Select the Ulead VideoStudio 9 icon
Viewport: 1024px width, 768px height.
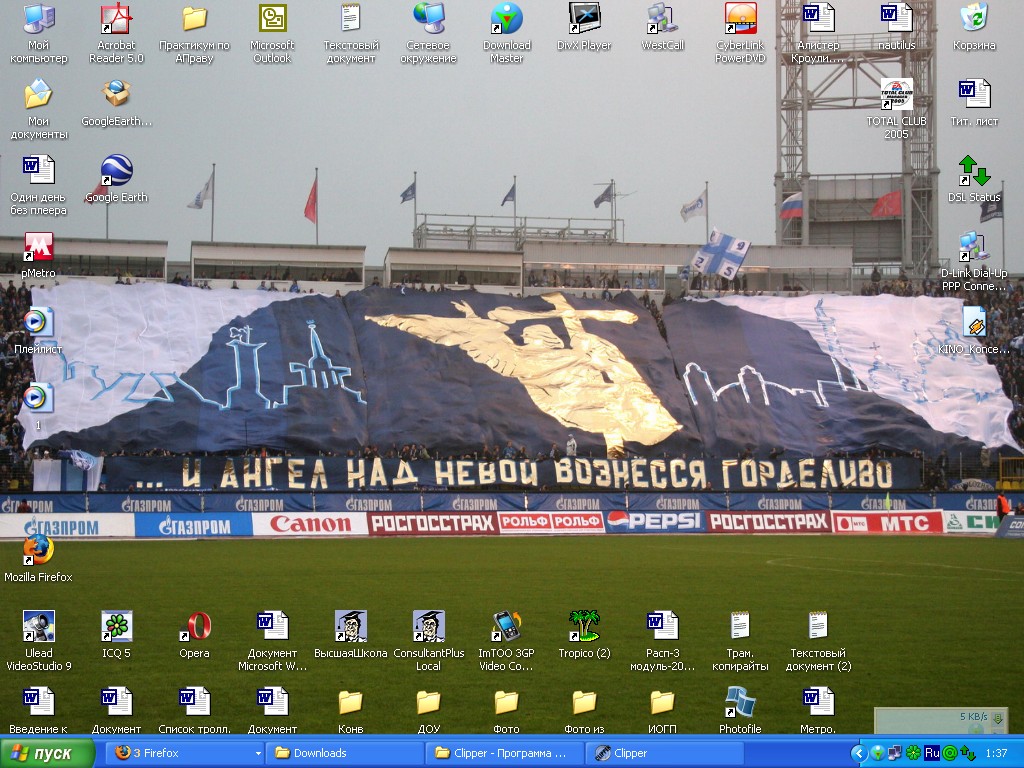(38, 627)
